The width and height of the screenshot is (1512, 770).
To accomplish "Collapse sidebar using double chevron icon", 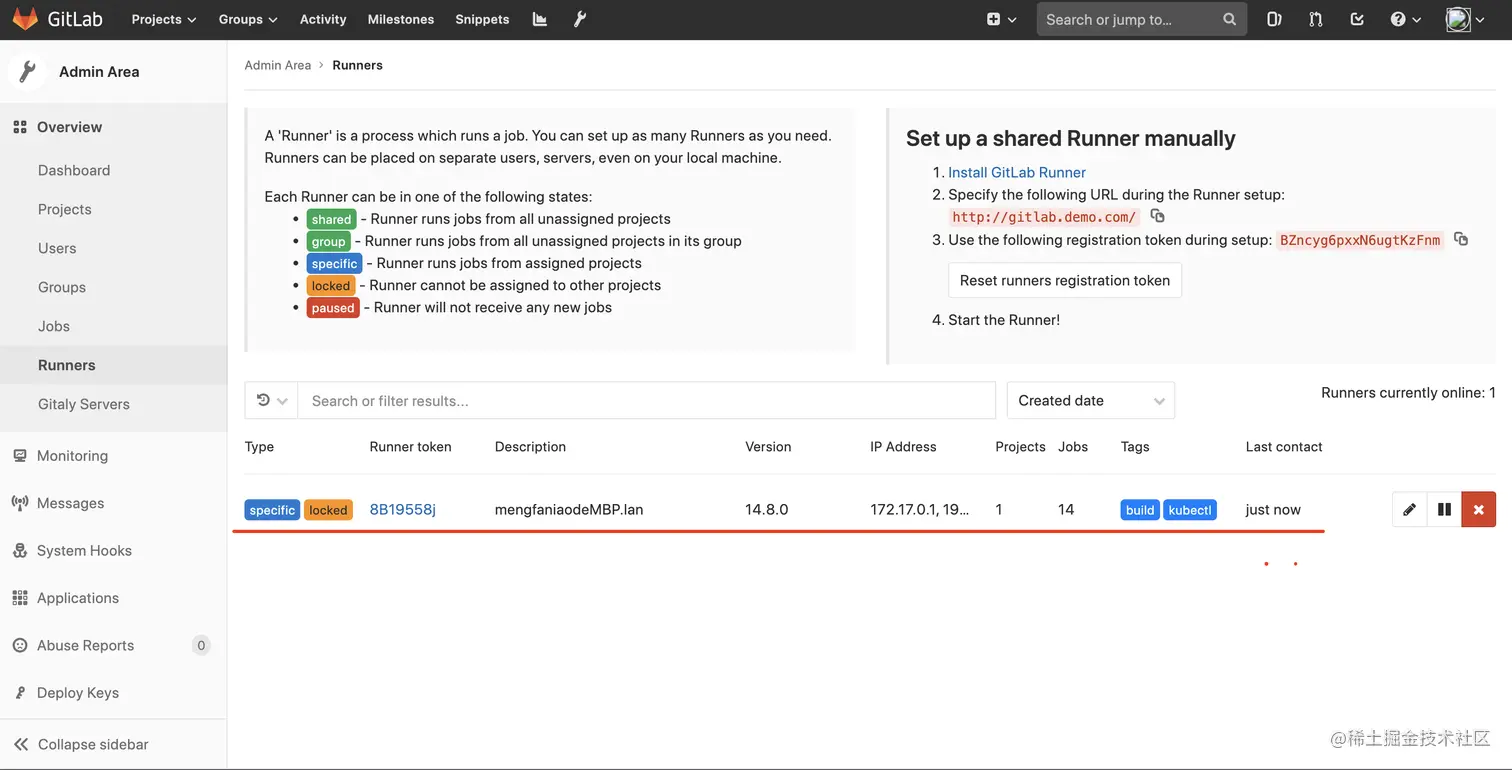I will coord(20,744).
